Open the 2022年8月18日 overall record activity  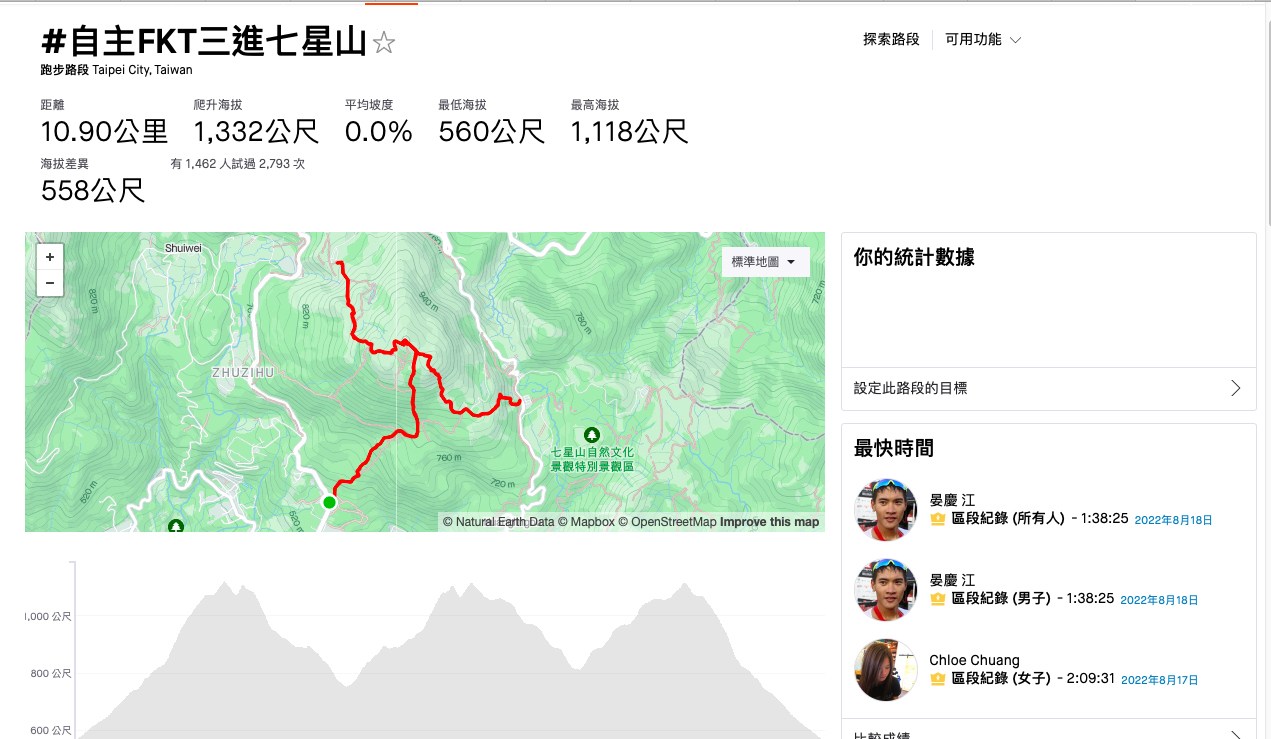tap(1173, 520)
